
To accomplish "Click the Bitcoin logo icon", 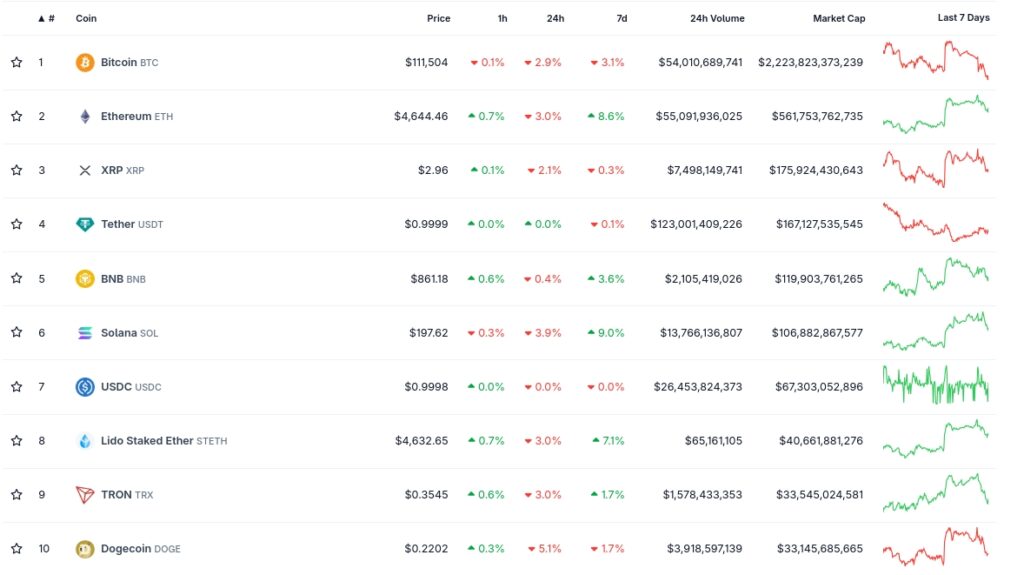I will pyautogui.click(x=85, y=63).
